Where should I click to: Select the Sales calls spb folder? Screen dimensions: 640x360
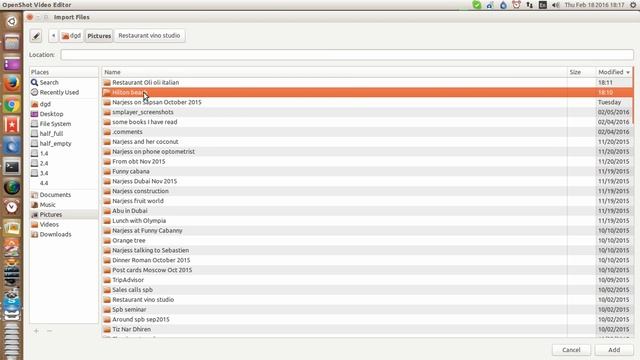click(367, 289)
